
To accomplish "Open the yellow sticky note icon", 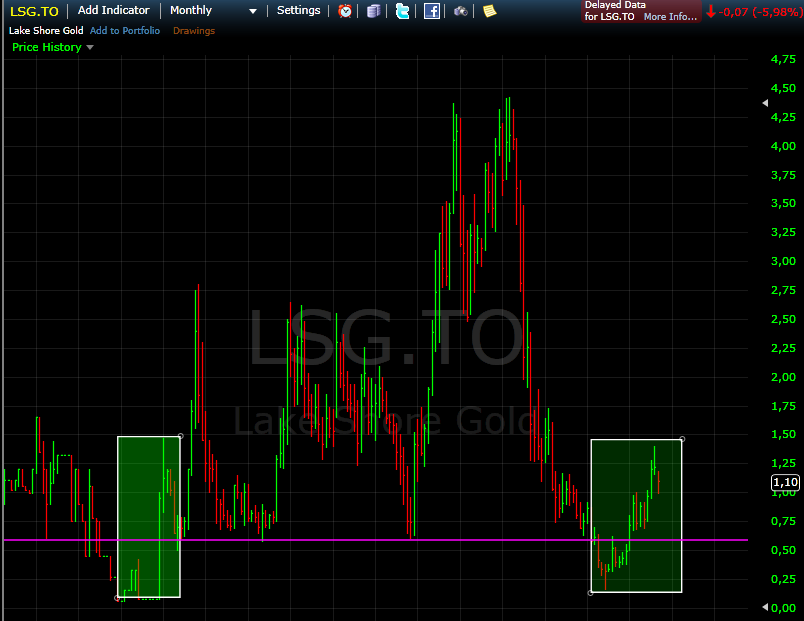I will 490,11.
